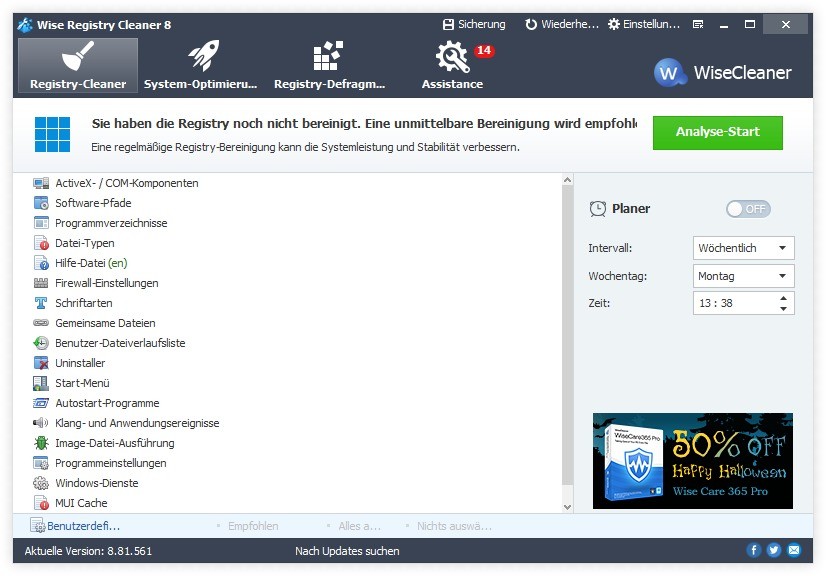The image size is (826, 576).
Task: Click the Klang- und Anwendungsereignisse speaker icon
Action: (x=41, y=423)
